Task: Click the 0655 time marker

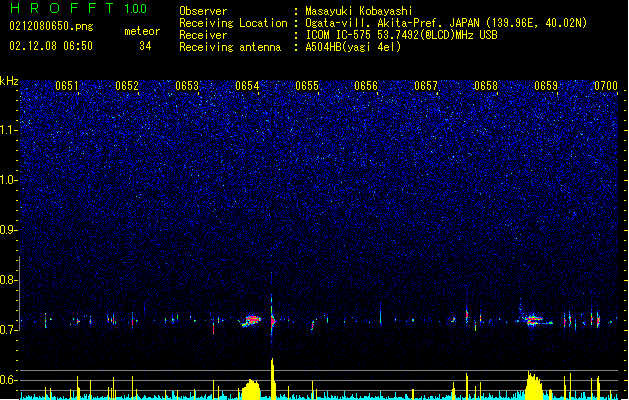Action: click(x=307, y=86)
